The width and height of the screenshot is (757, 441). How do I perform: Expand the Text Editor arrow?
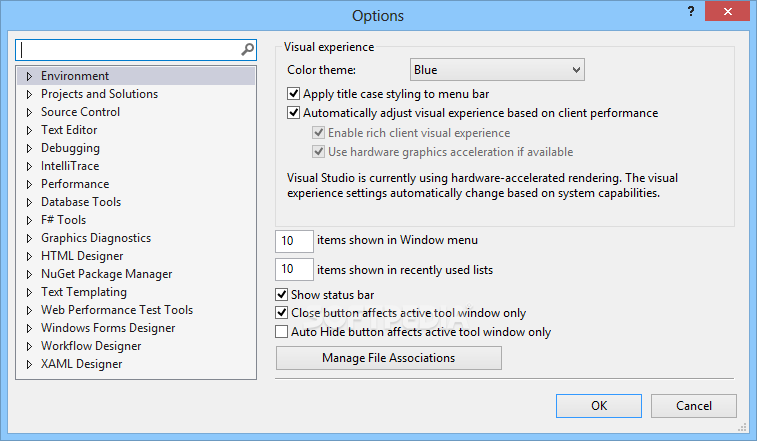pyautogui.click(x=29, y=130)
